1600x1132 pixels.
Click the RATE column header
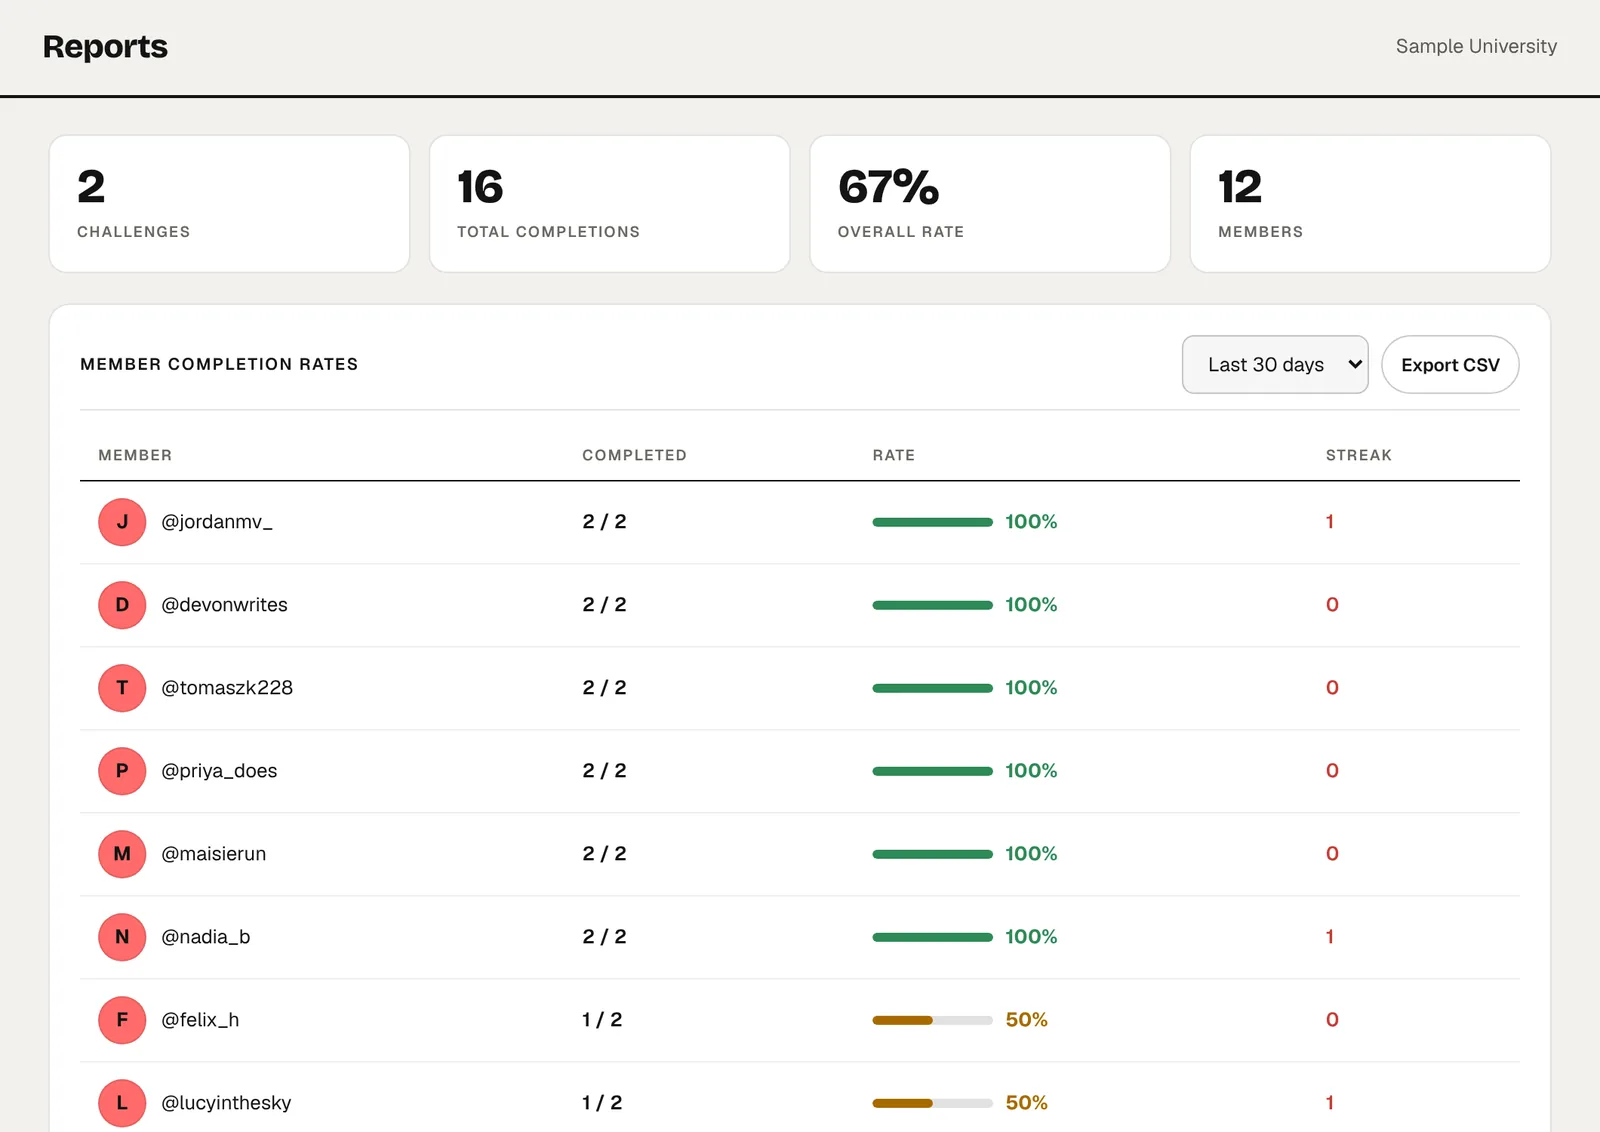pos(893,455)
